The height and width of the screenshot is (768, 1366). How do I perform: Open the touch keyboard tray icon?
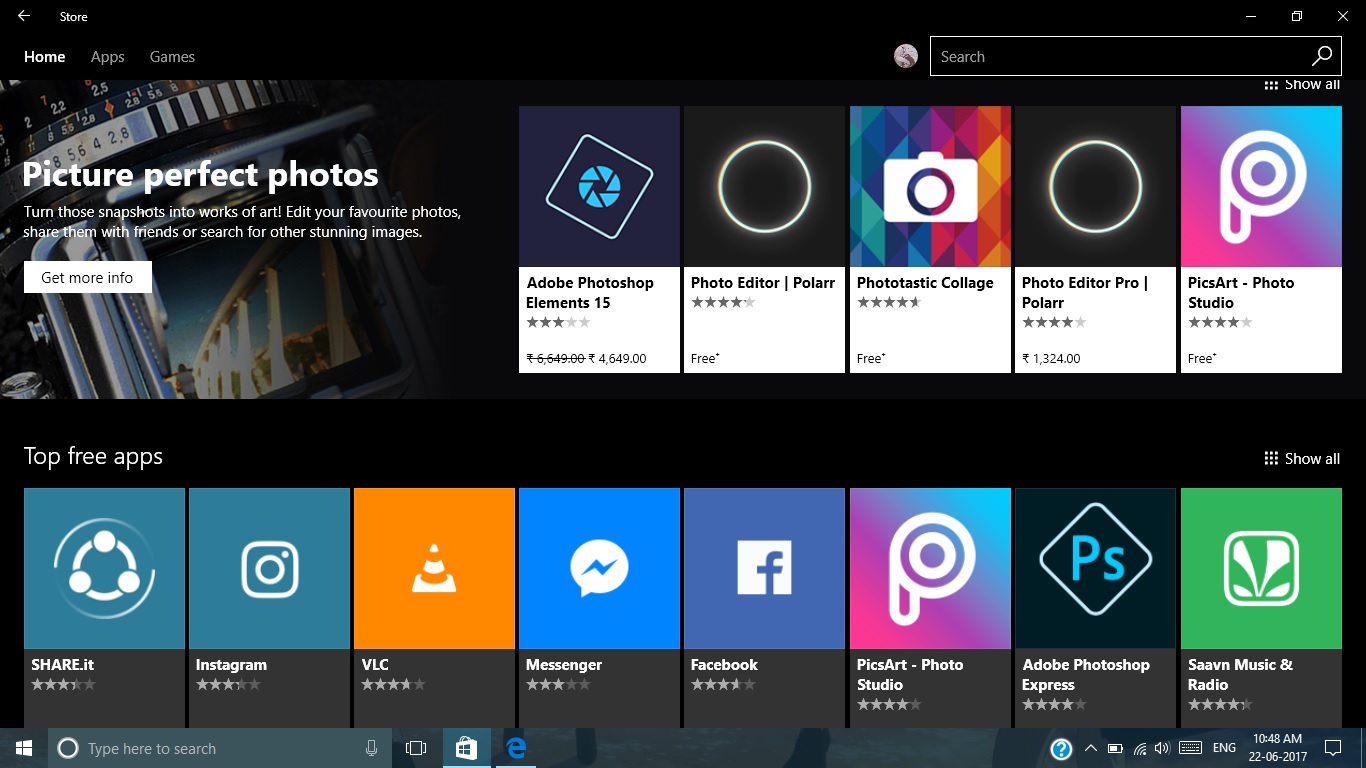point(1190,748)
